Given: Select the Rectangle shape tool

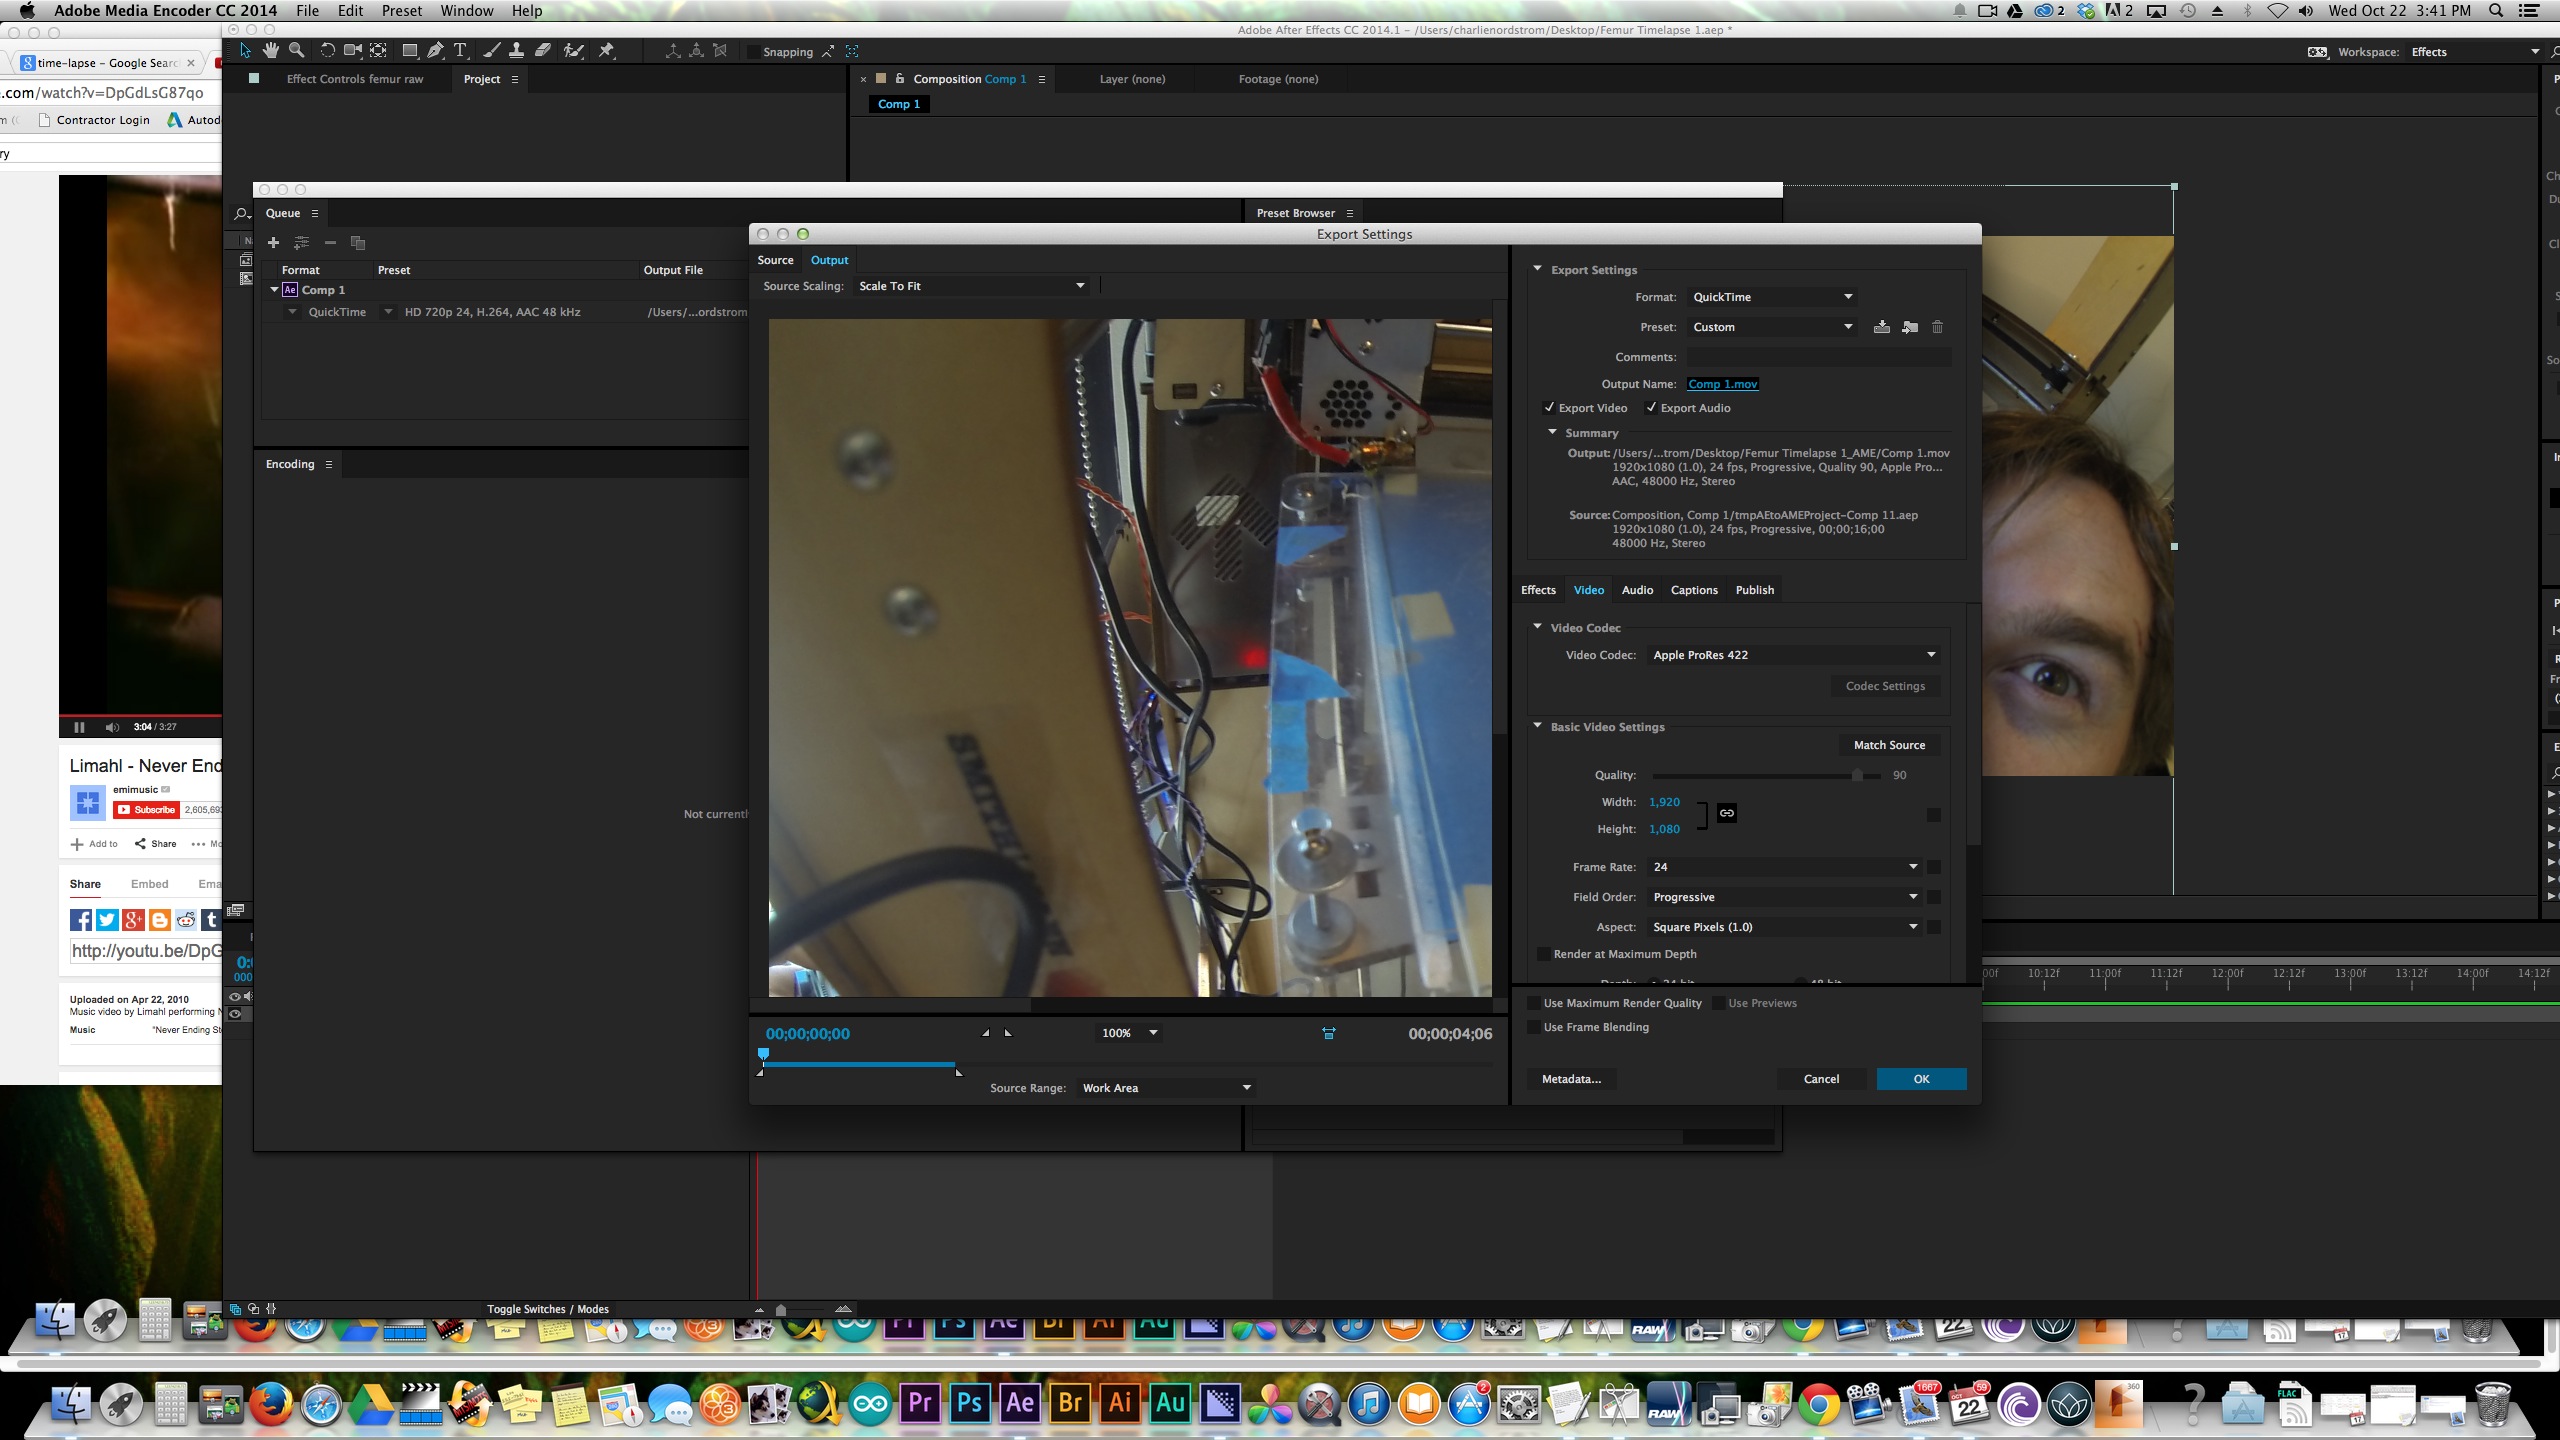Looking at the screenshot, I should [409, 50].
